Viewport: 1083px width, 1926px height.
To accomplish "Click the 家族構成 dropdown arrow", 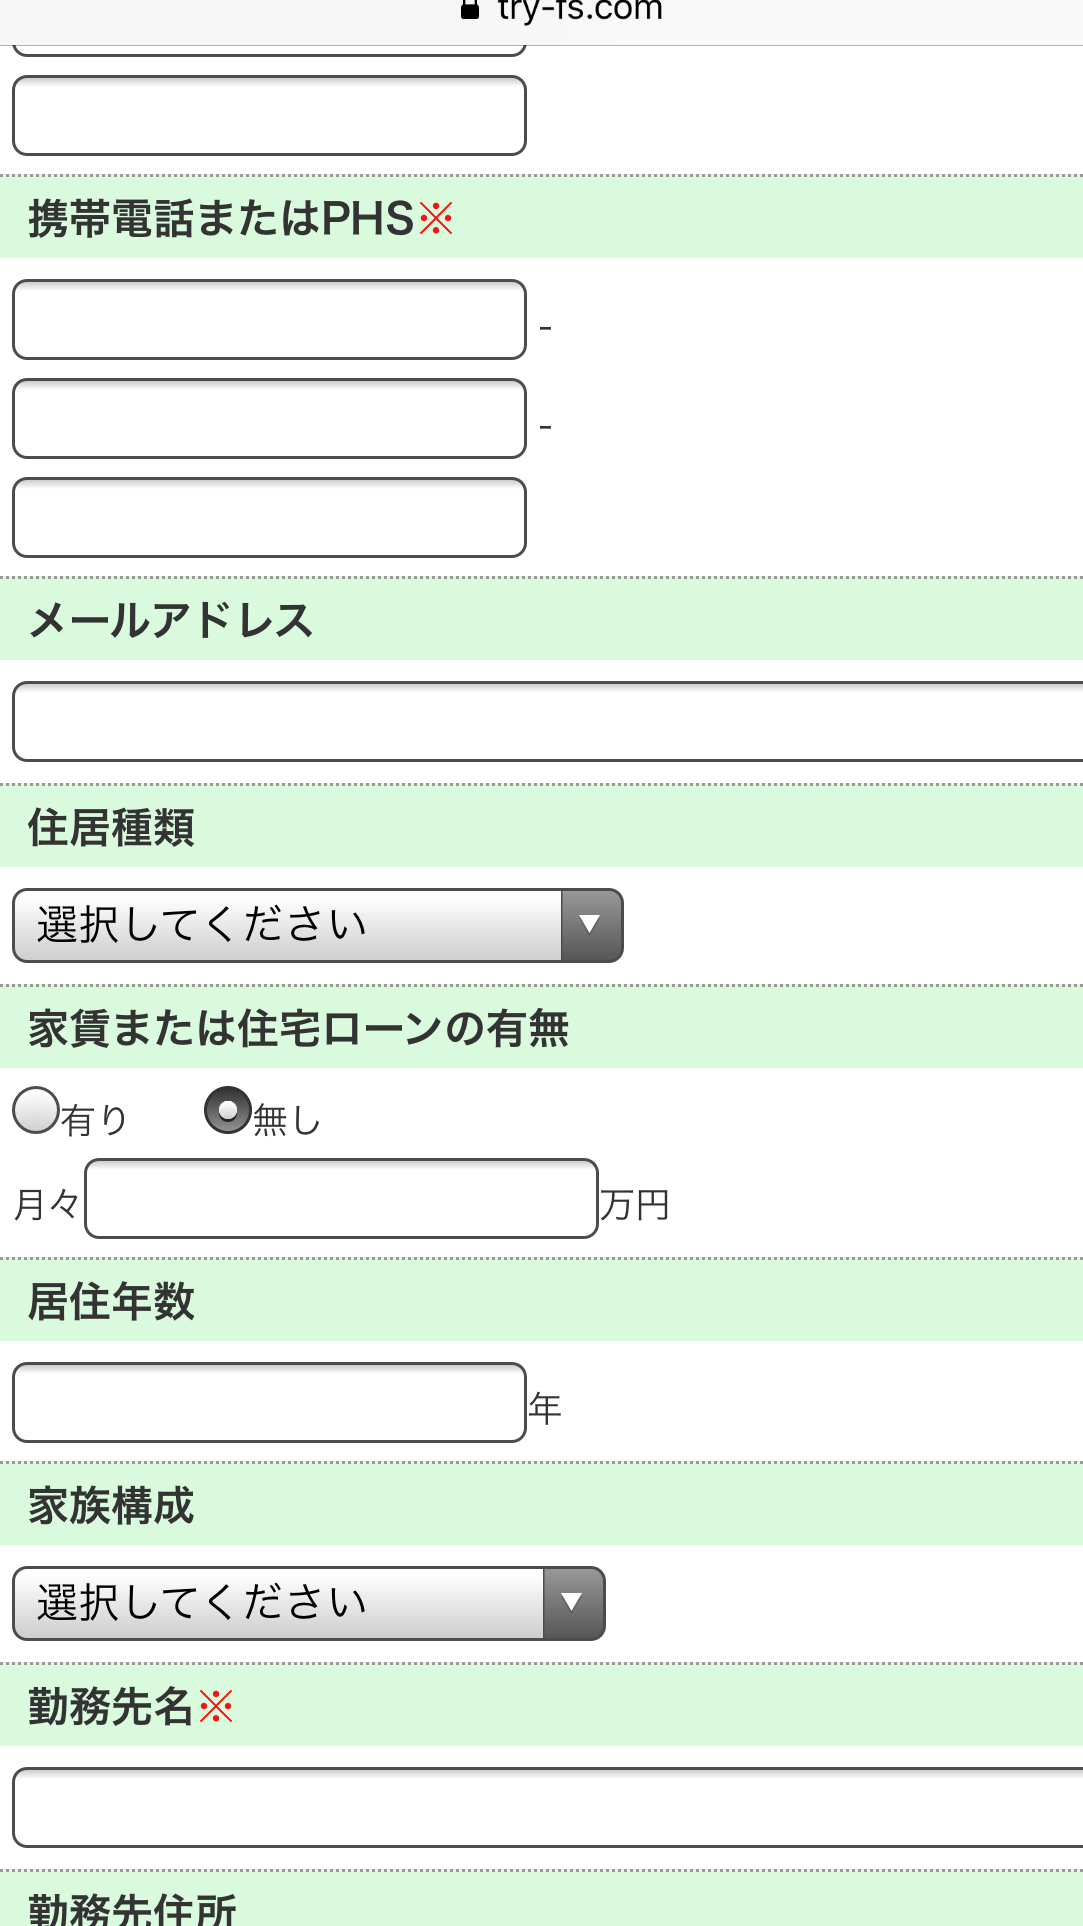I will (573, 1603).
